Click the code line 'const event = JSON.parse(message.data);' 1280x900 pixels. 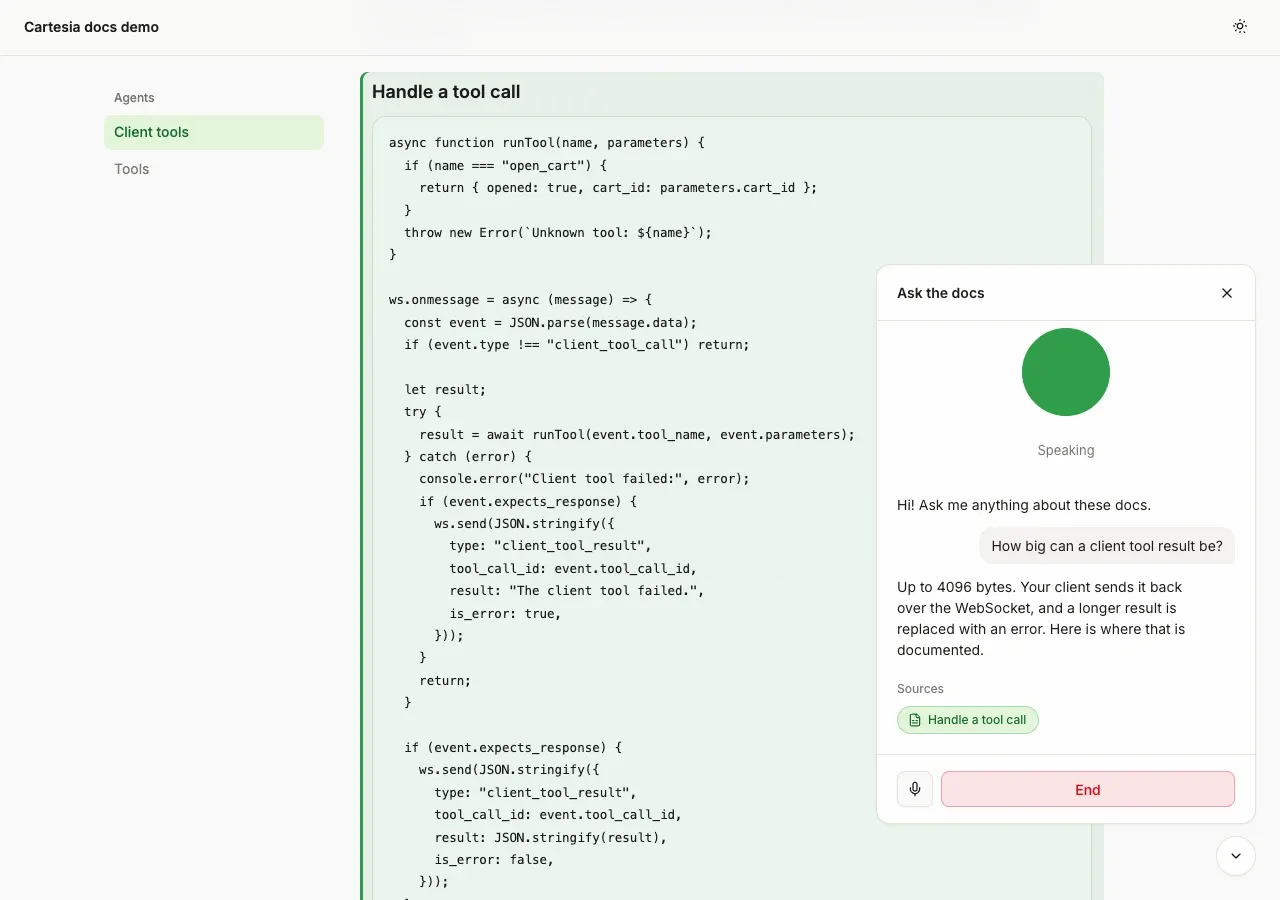click(x=551, y=322)
